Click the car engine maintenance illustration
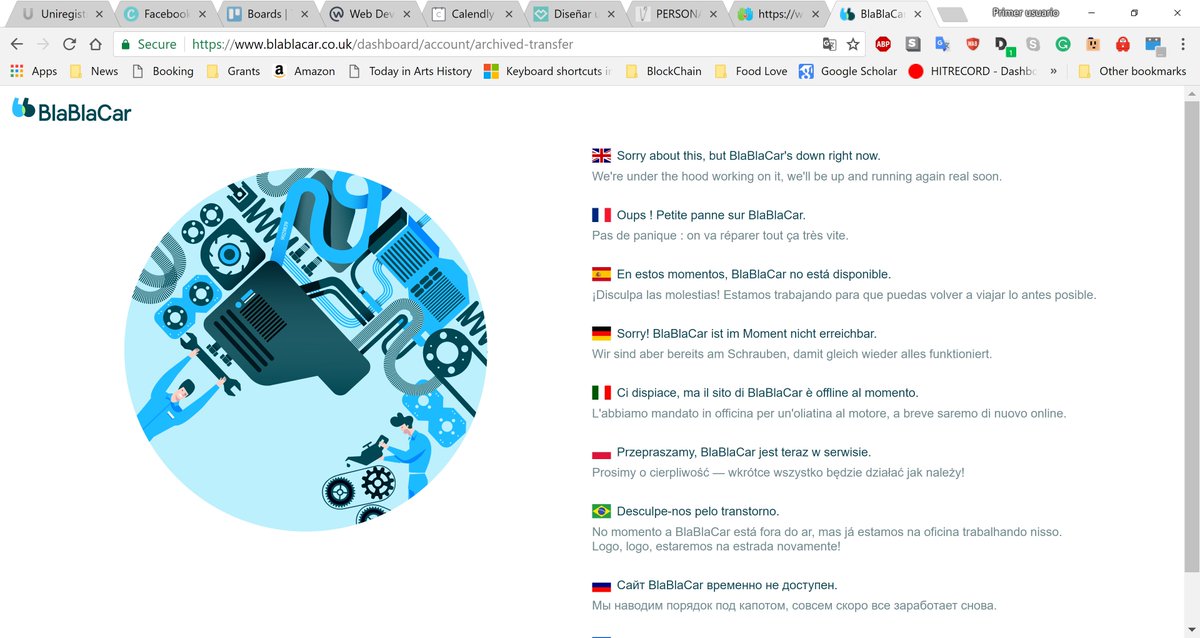1200x638 pixels. [x=306, y=349]
